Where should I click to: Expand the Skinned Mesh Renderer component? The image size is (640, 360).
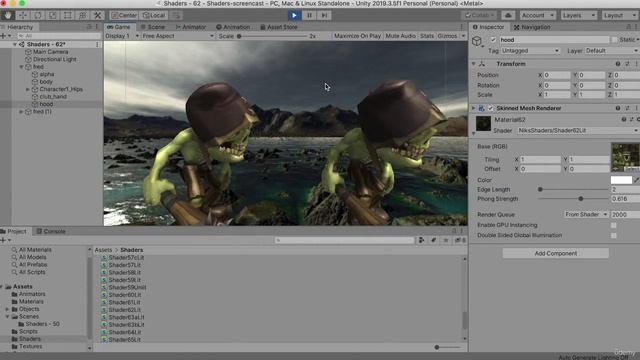474,108
